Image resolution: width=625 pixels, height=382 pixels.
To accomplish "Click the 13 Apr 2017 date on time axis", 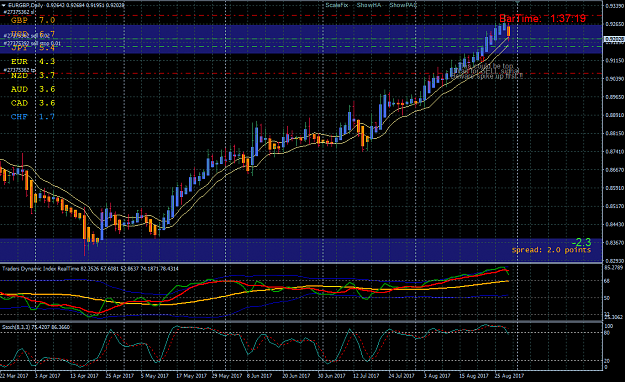I will (84, 376).
